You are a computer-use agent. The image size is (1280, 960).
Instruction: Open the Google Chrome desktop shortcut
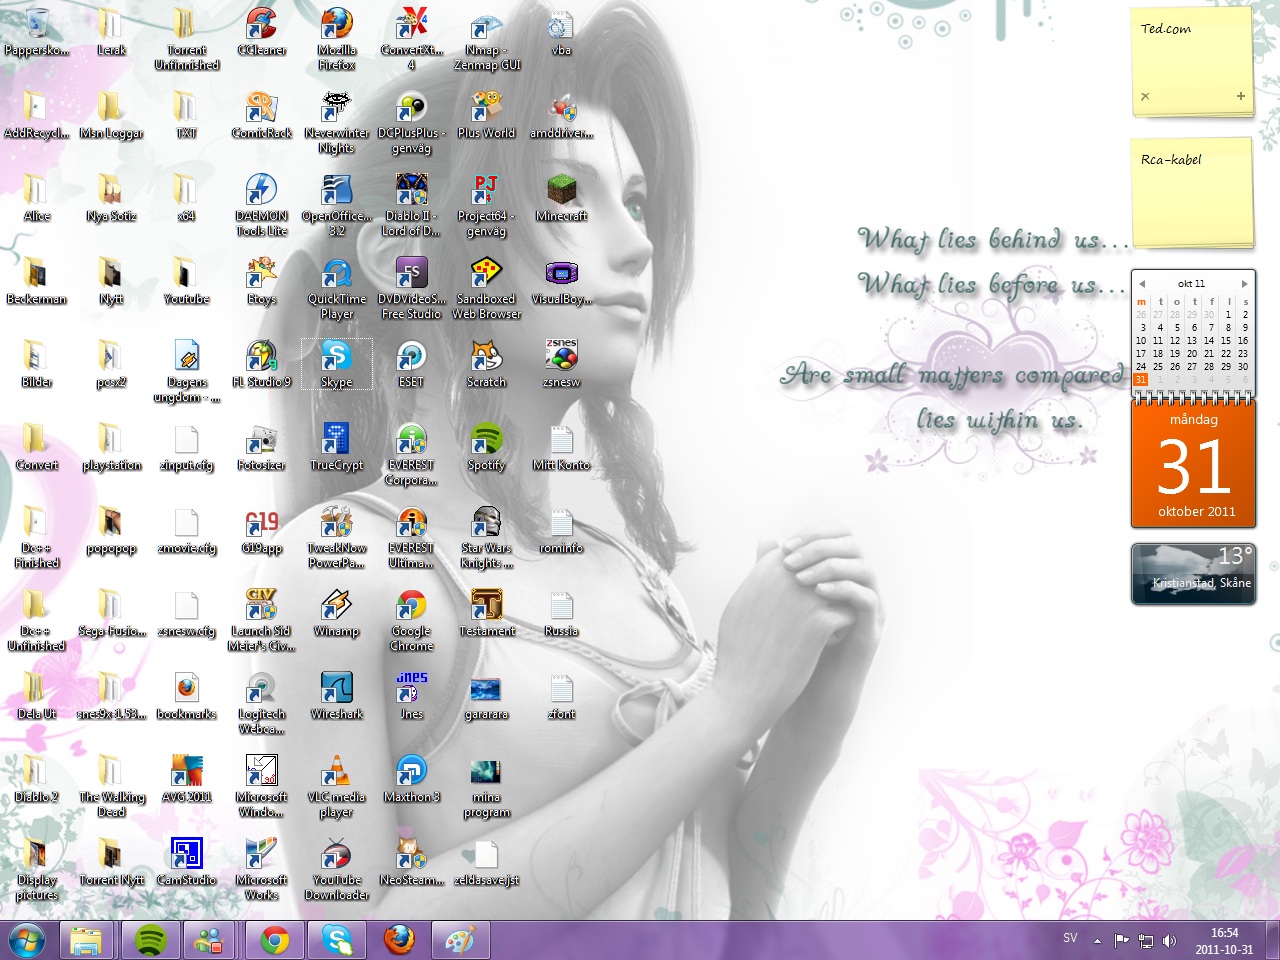click(411, 607)
